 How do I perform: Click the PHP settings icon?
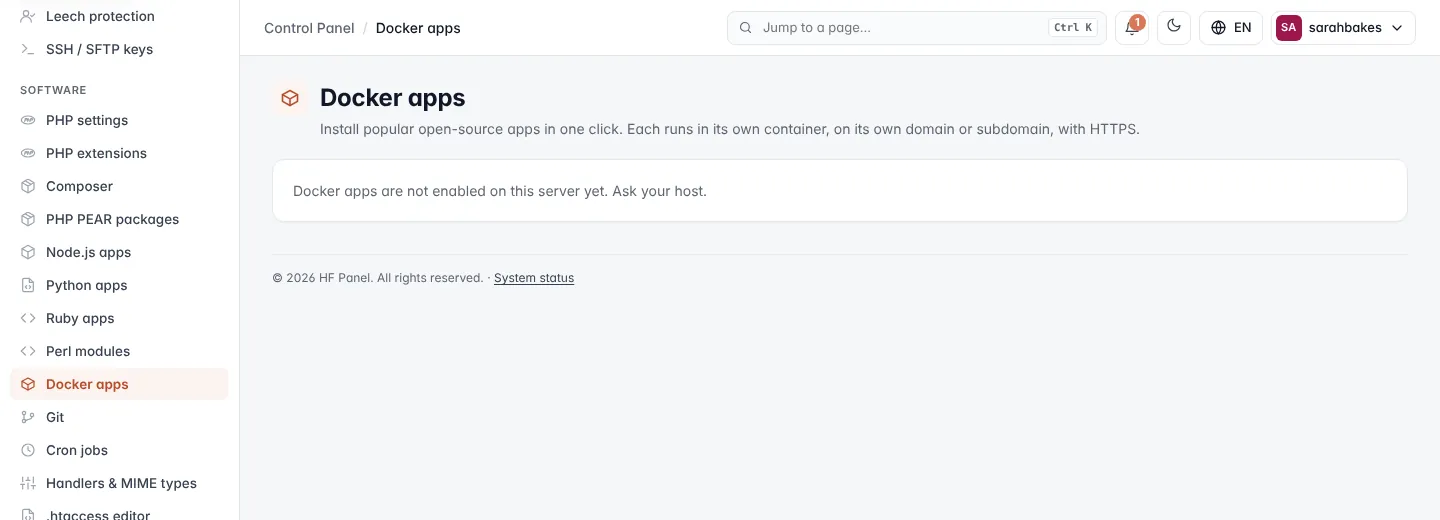28,120
